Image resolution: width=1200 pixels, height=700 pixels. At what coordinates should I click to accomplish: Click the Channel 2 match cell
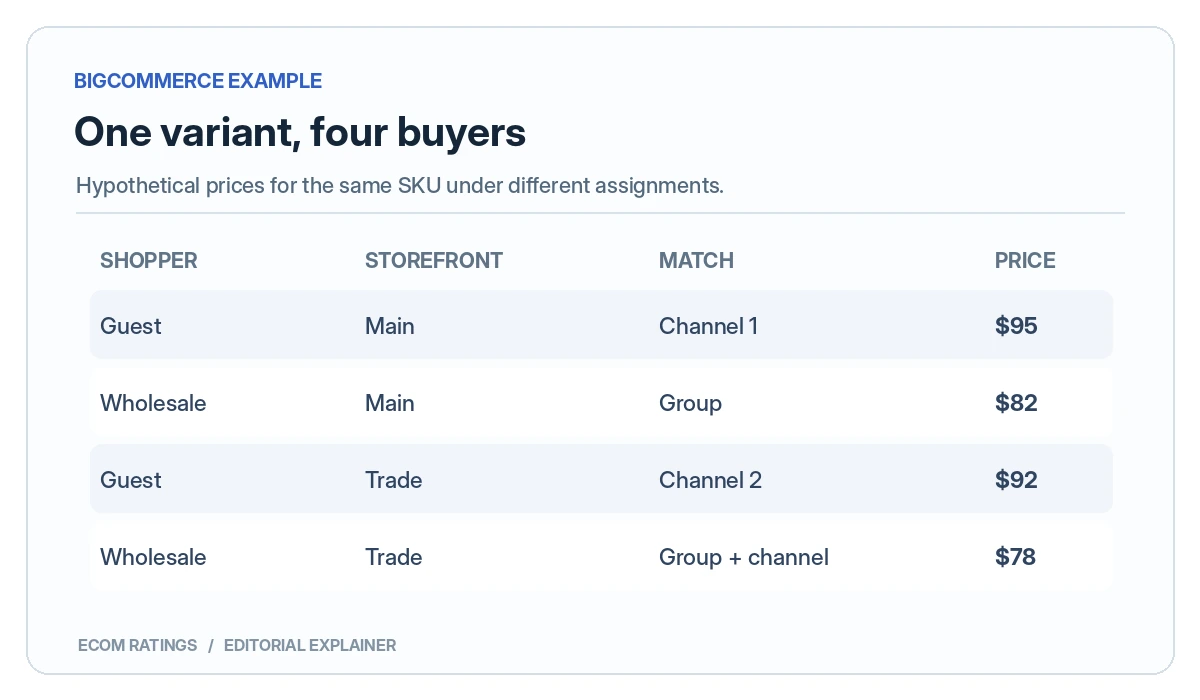tap(710, 480)
